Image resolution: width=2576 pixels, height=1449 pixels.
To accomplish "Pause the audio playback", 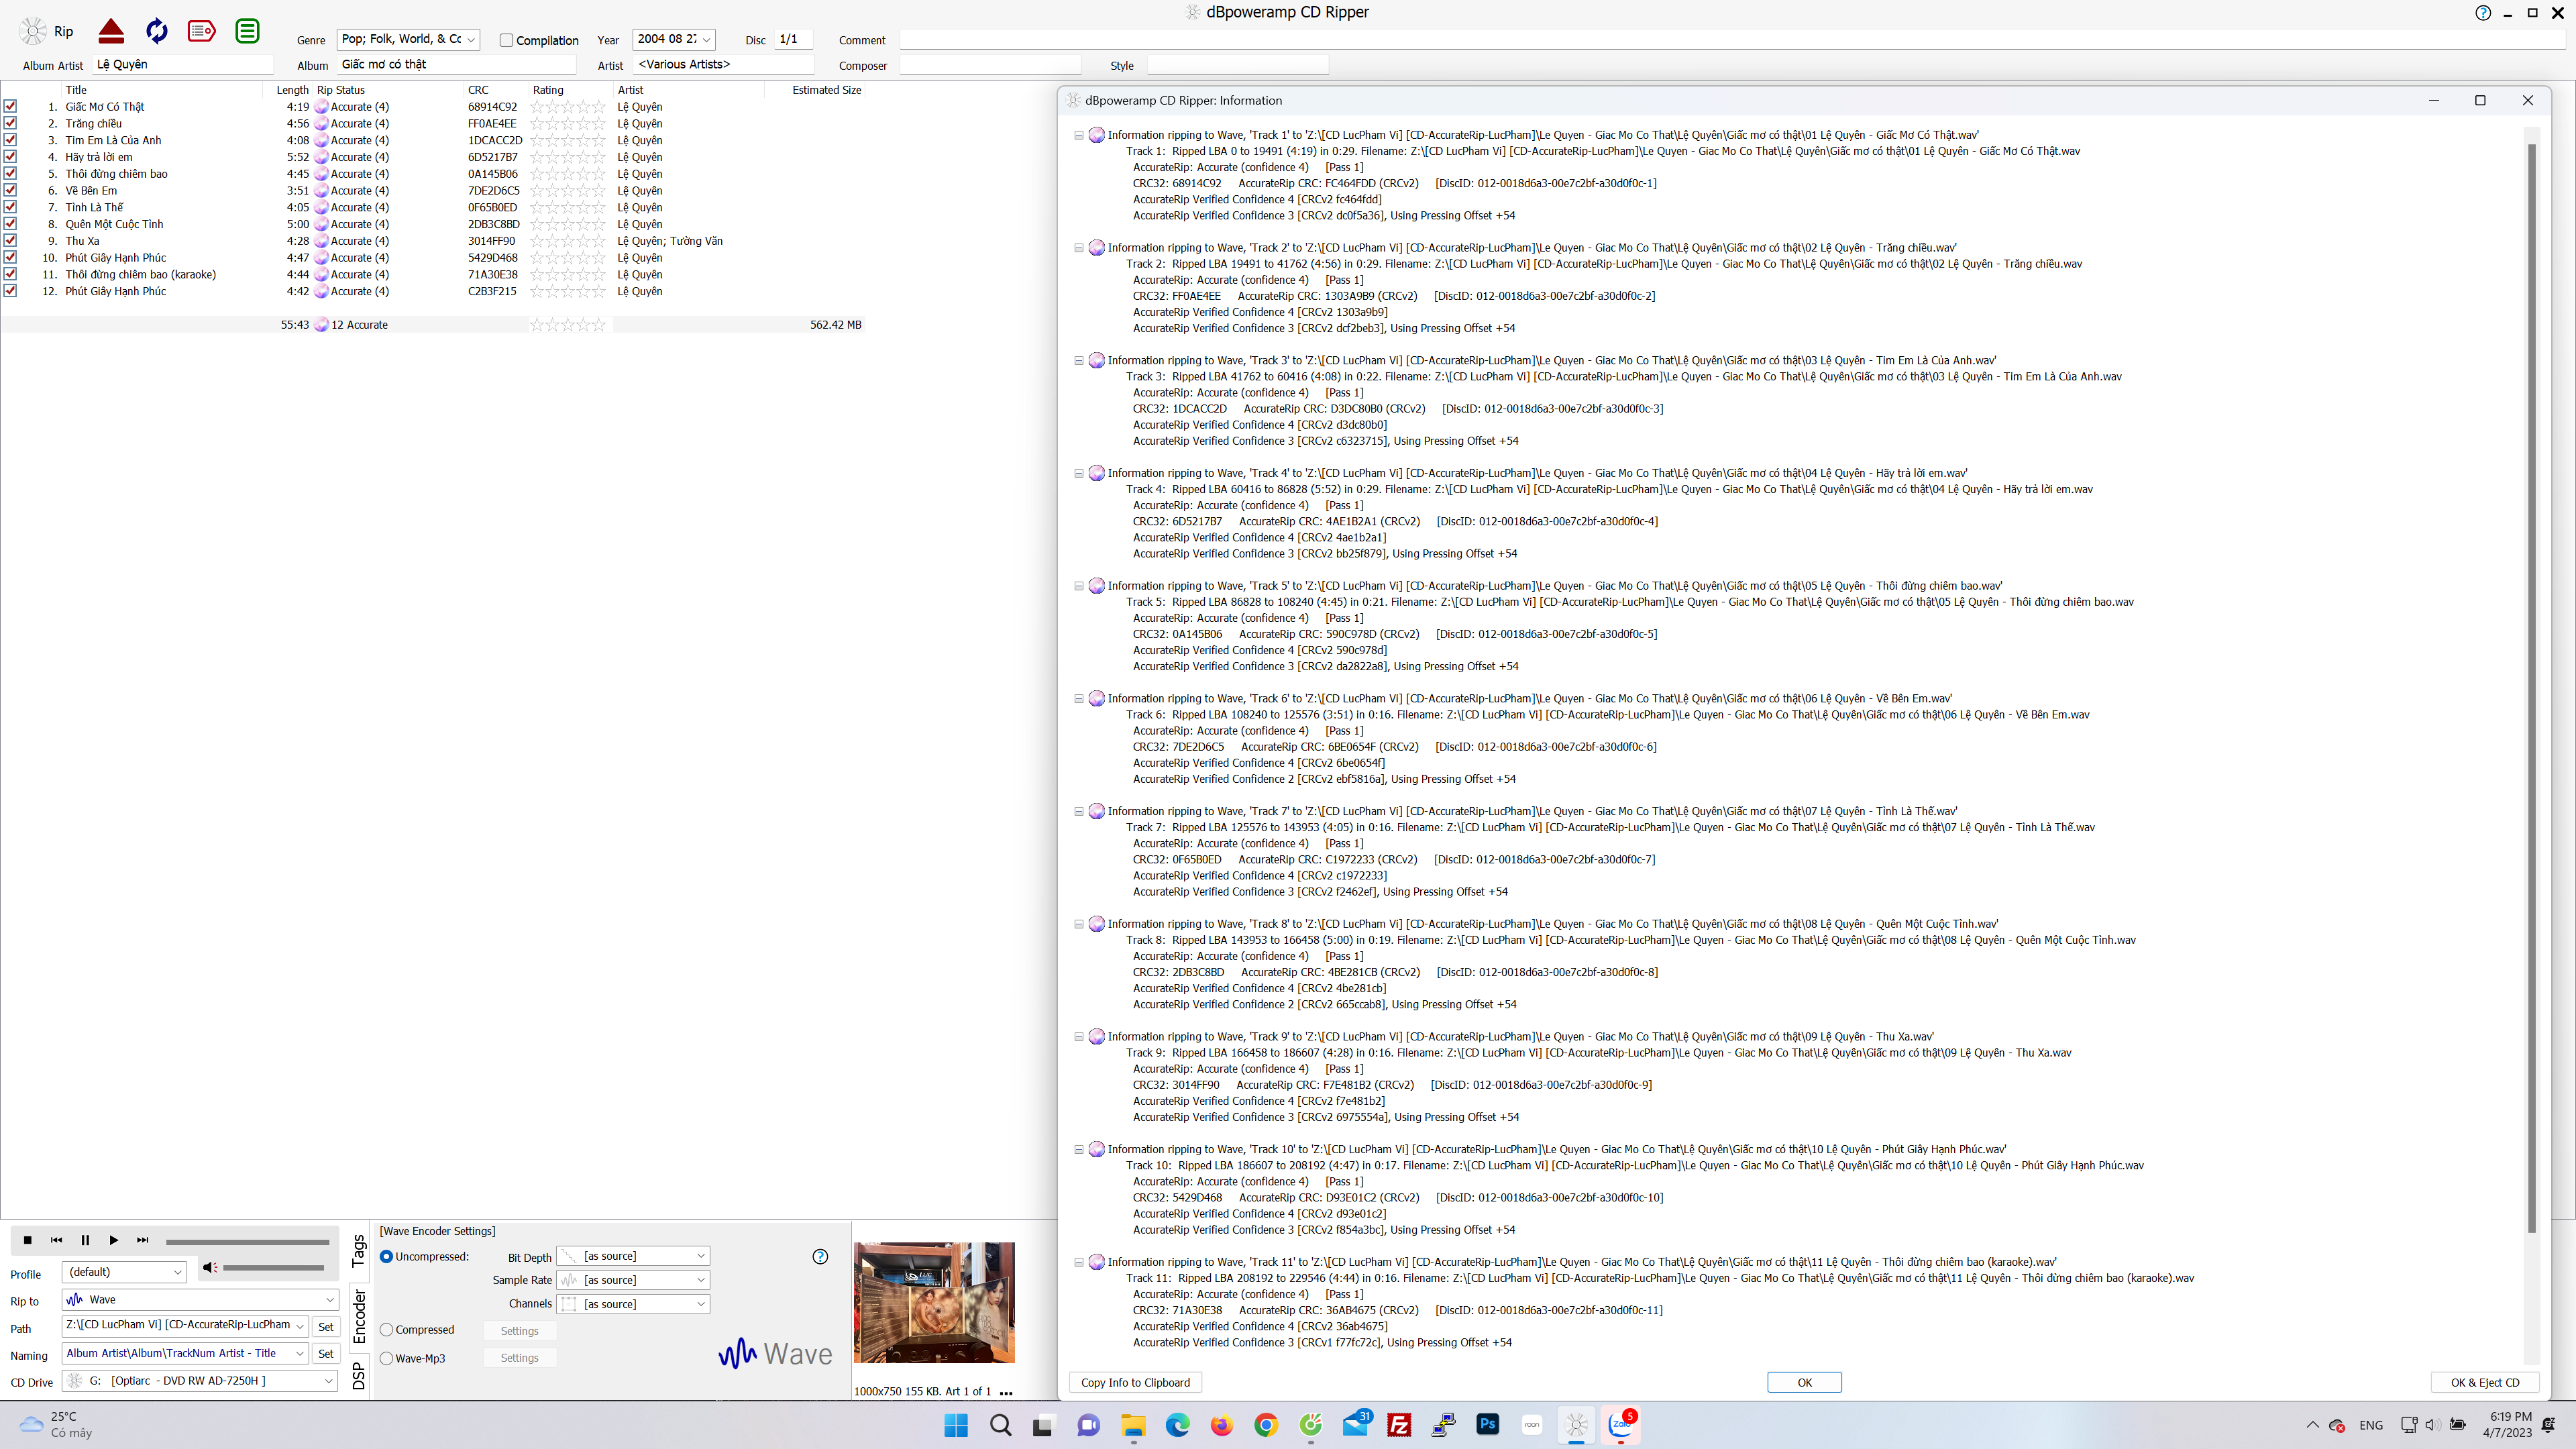I will point(85,1240).
